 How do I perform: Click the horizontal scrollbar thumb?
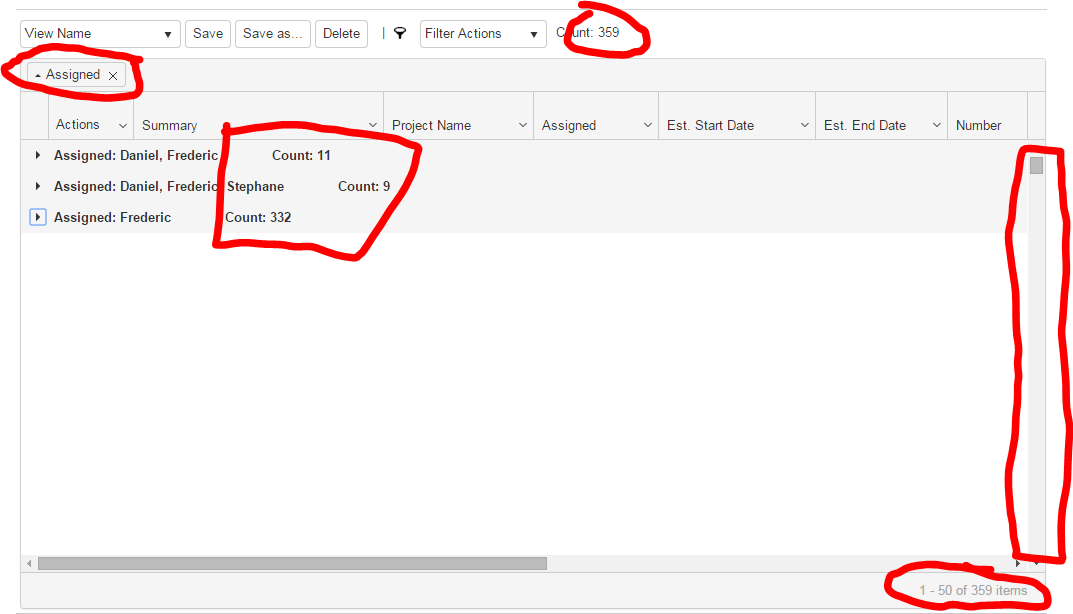point(292,563)
